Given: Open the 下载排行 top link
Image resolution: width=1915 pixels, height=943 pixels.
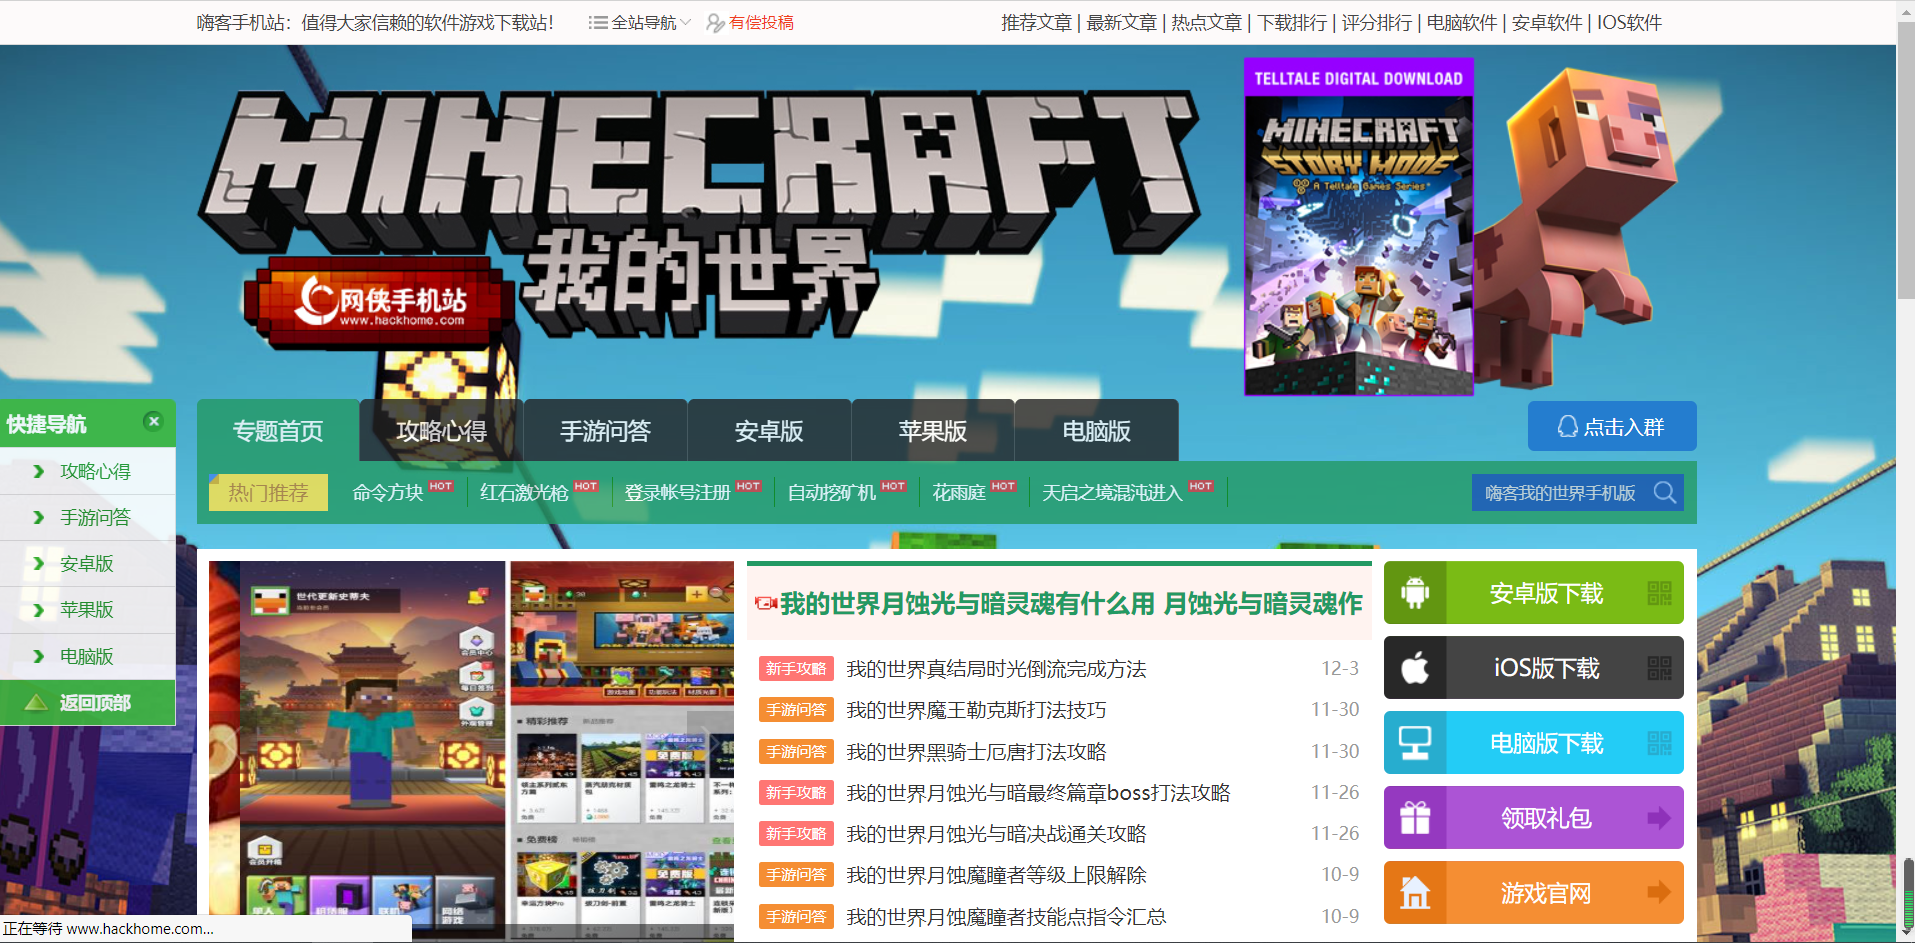Looking at the screenshot, I should [1292, 22].
